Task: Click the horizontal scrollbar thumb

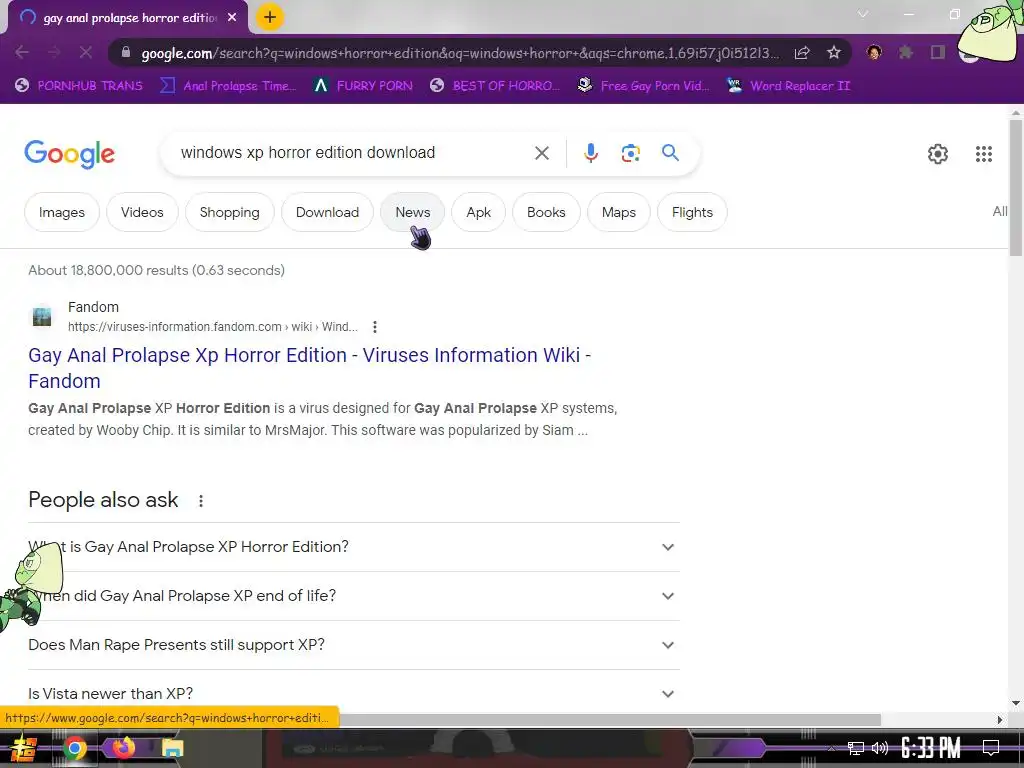Action: (x=610, y=720)
